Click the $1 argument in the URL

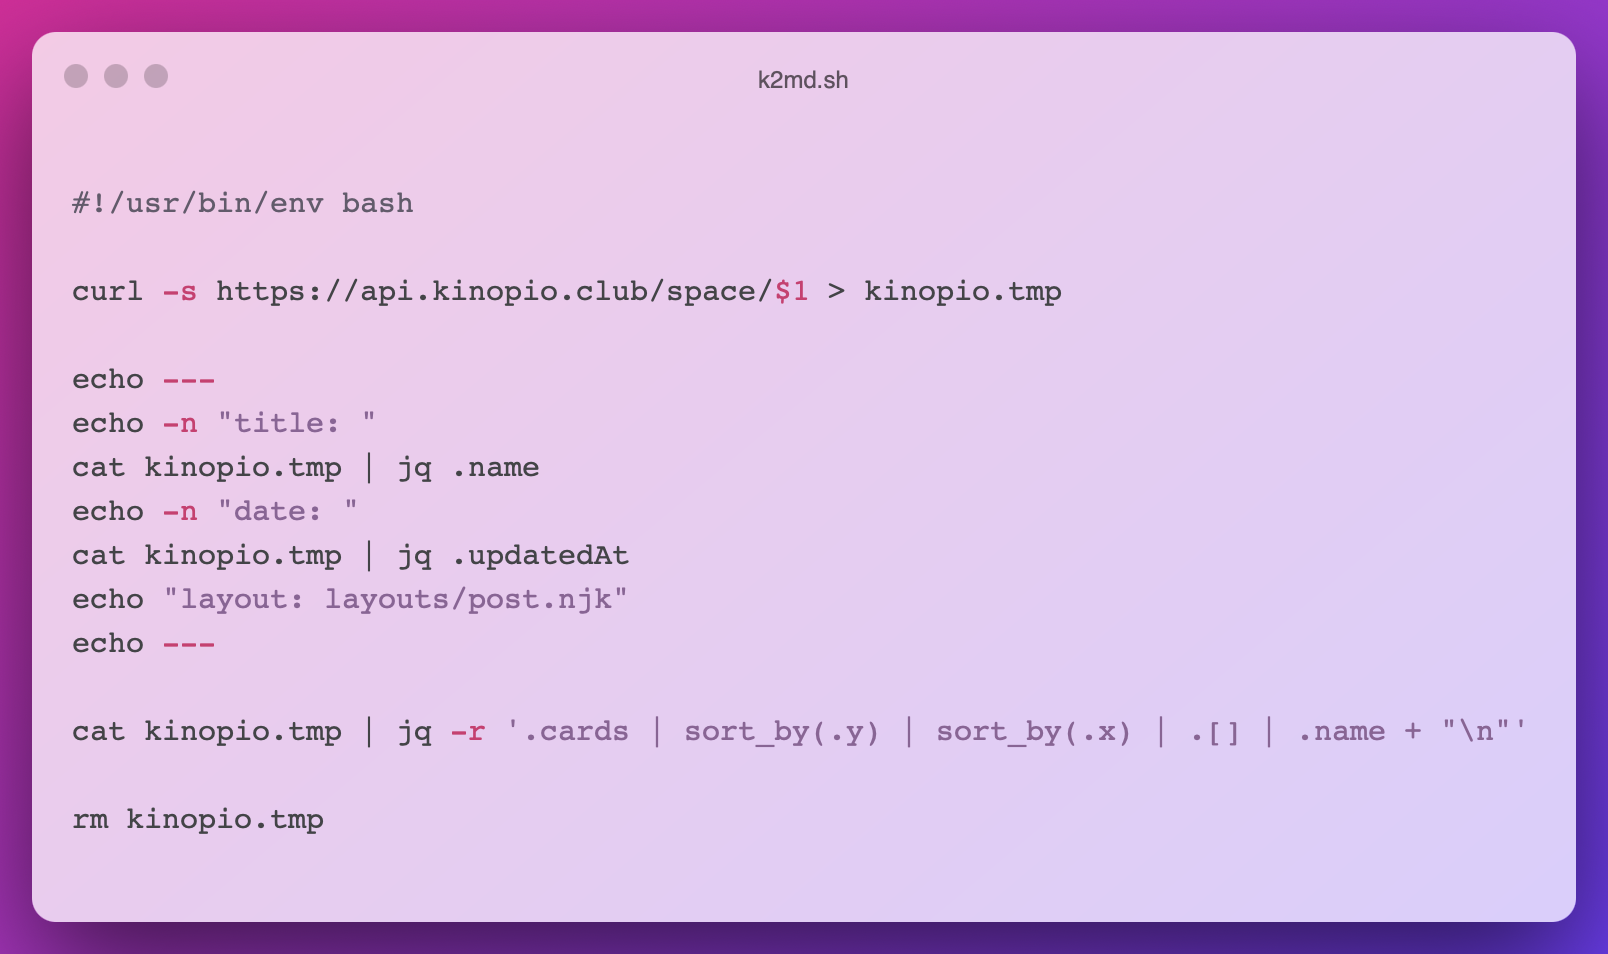(791, 291)
